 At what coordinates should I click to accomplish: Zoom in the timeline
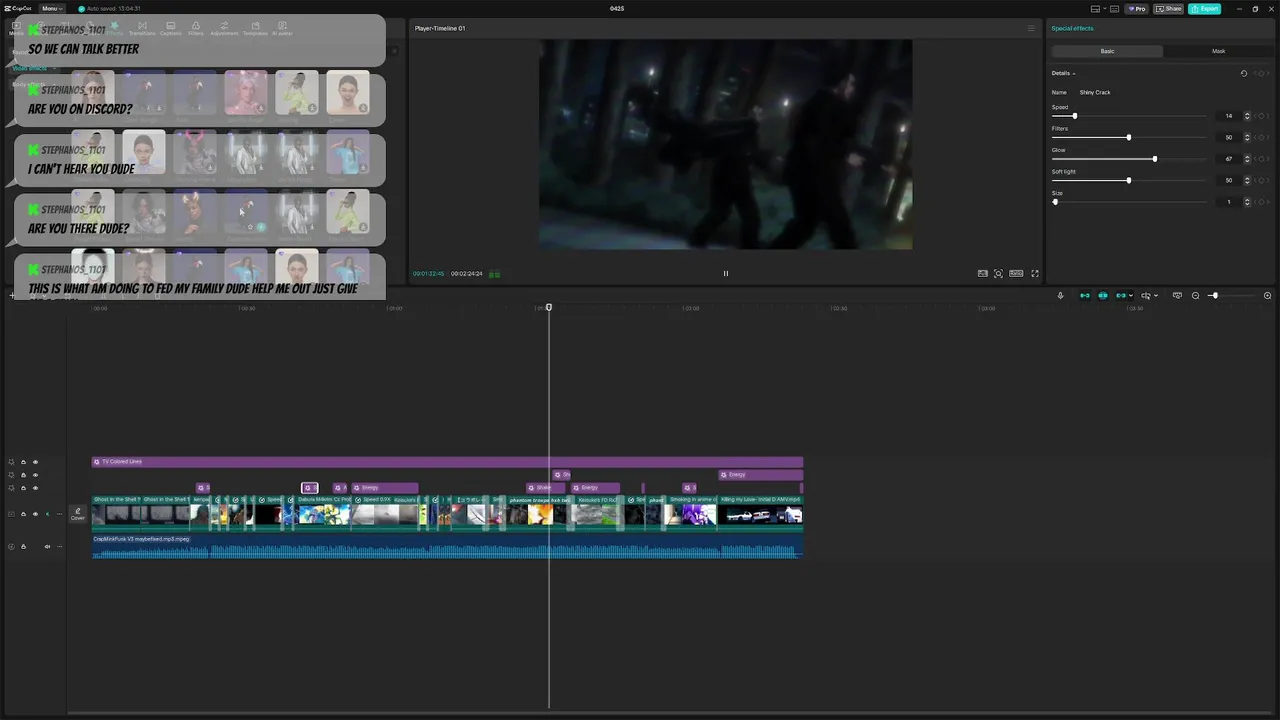tap(1267, 296)
